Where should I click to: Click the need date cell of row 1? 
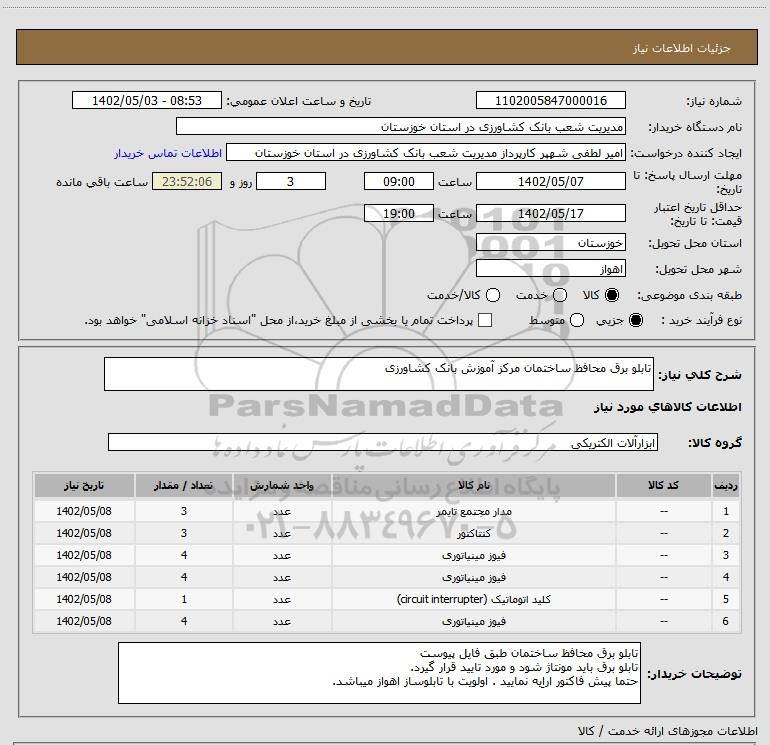(84, 511)
